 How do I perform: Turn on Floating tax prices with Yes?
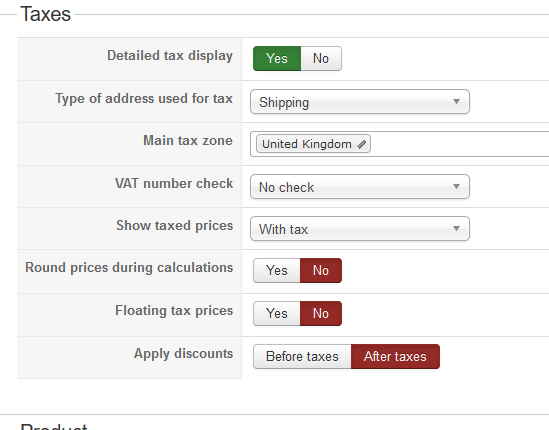click(277, 313)
